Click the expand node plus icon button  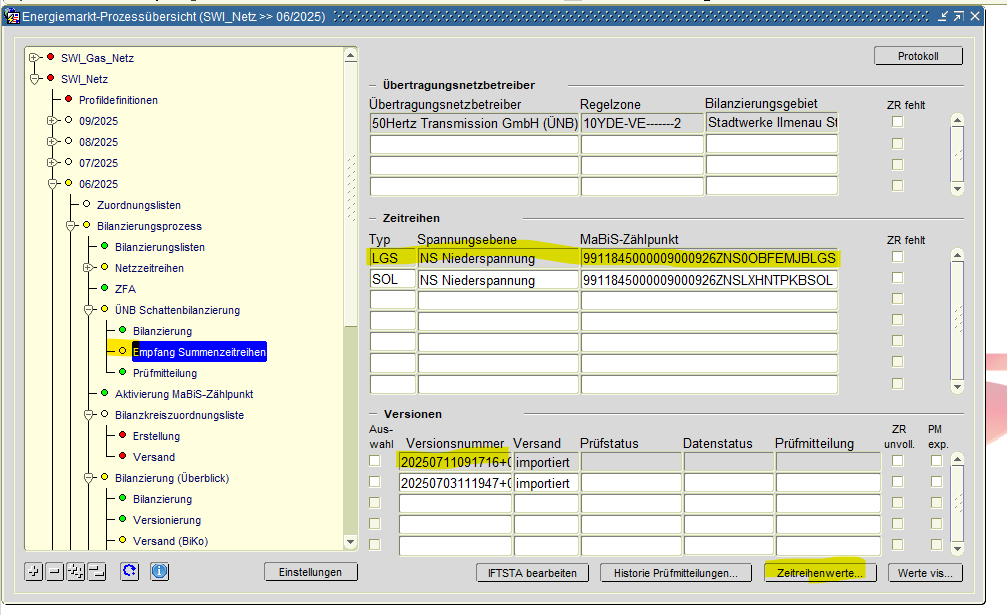34,572
